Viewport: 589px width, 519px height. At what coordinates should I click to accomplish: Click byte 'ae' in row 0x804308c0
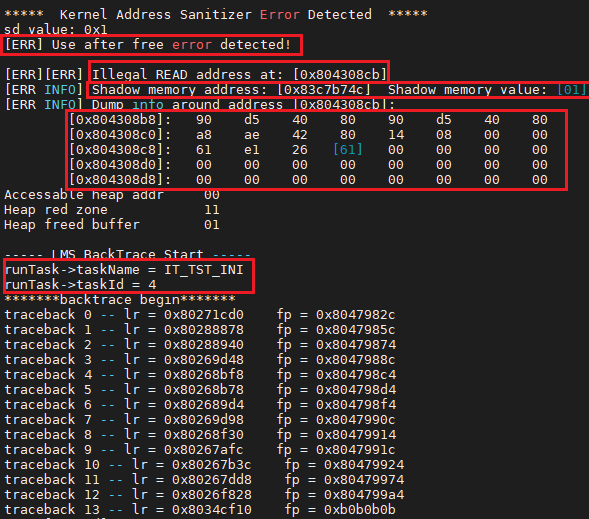[x=252, y=135]
